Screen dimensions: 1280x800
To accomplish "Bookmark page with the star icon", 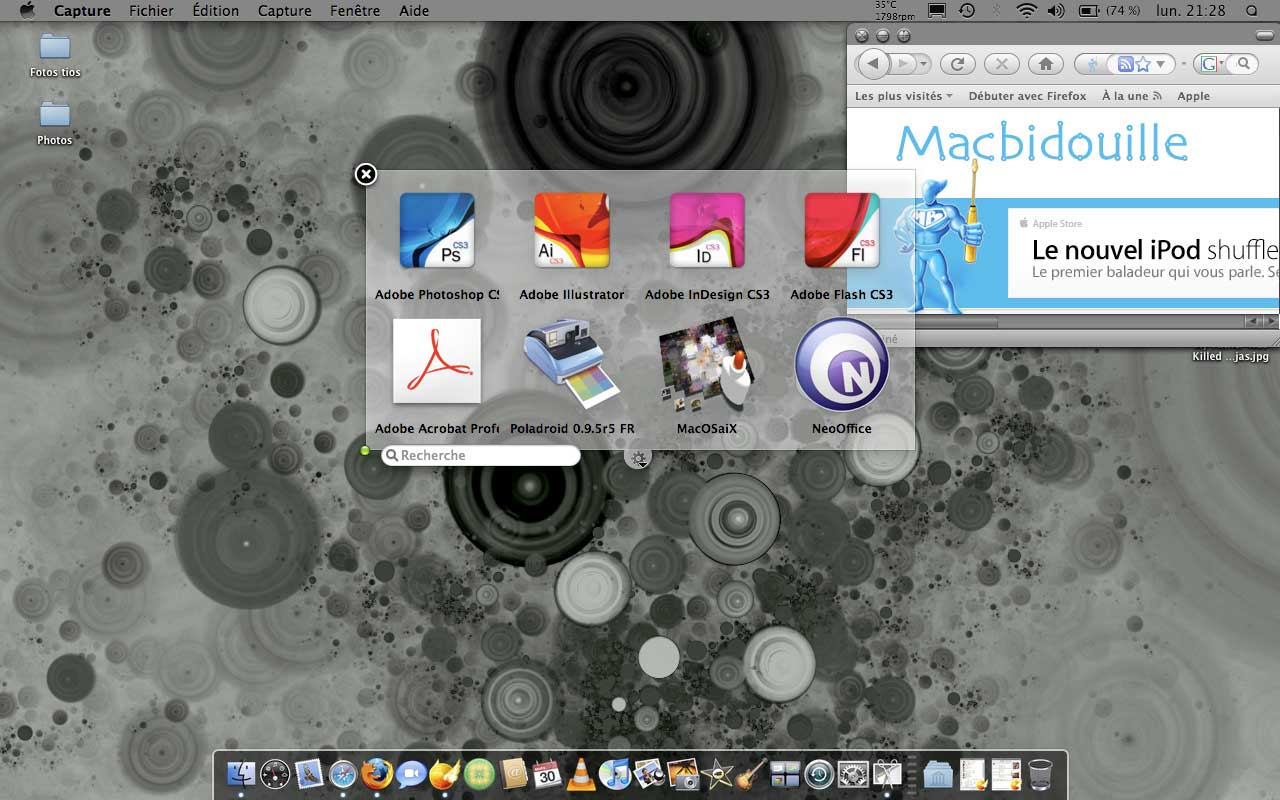I will (x=1142, y=64).
